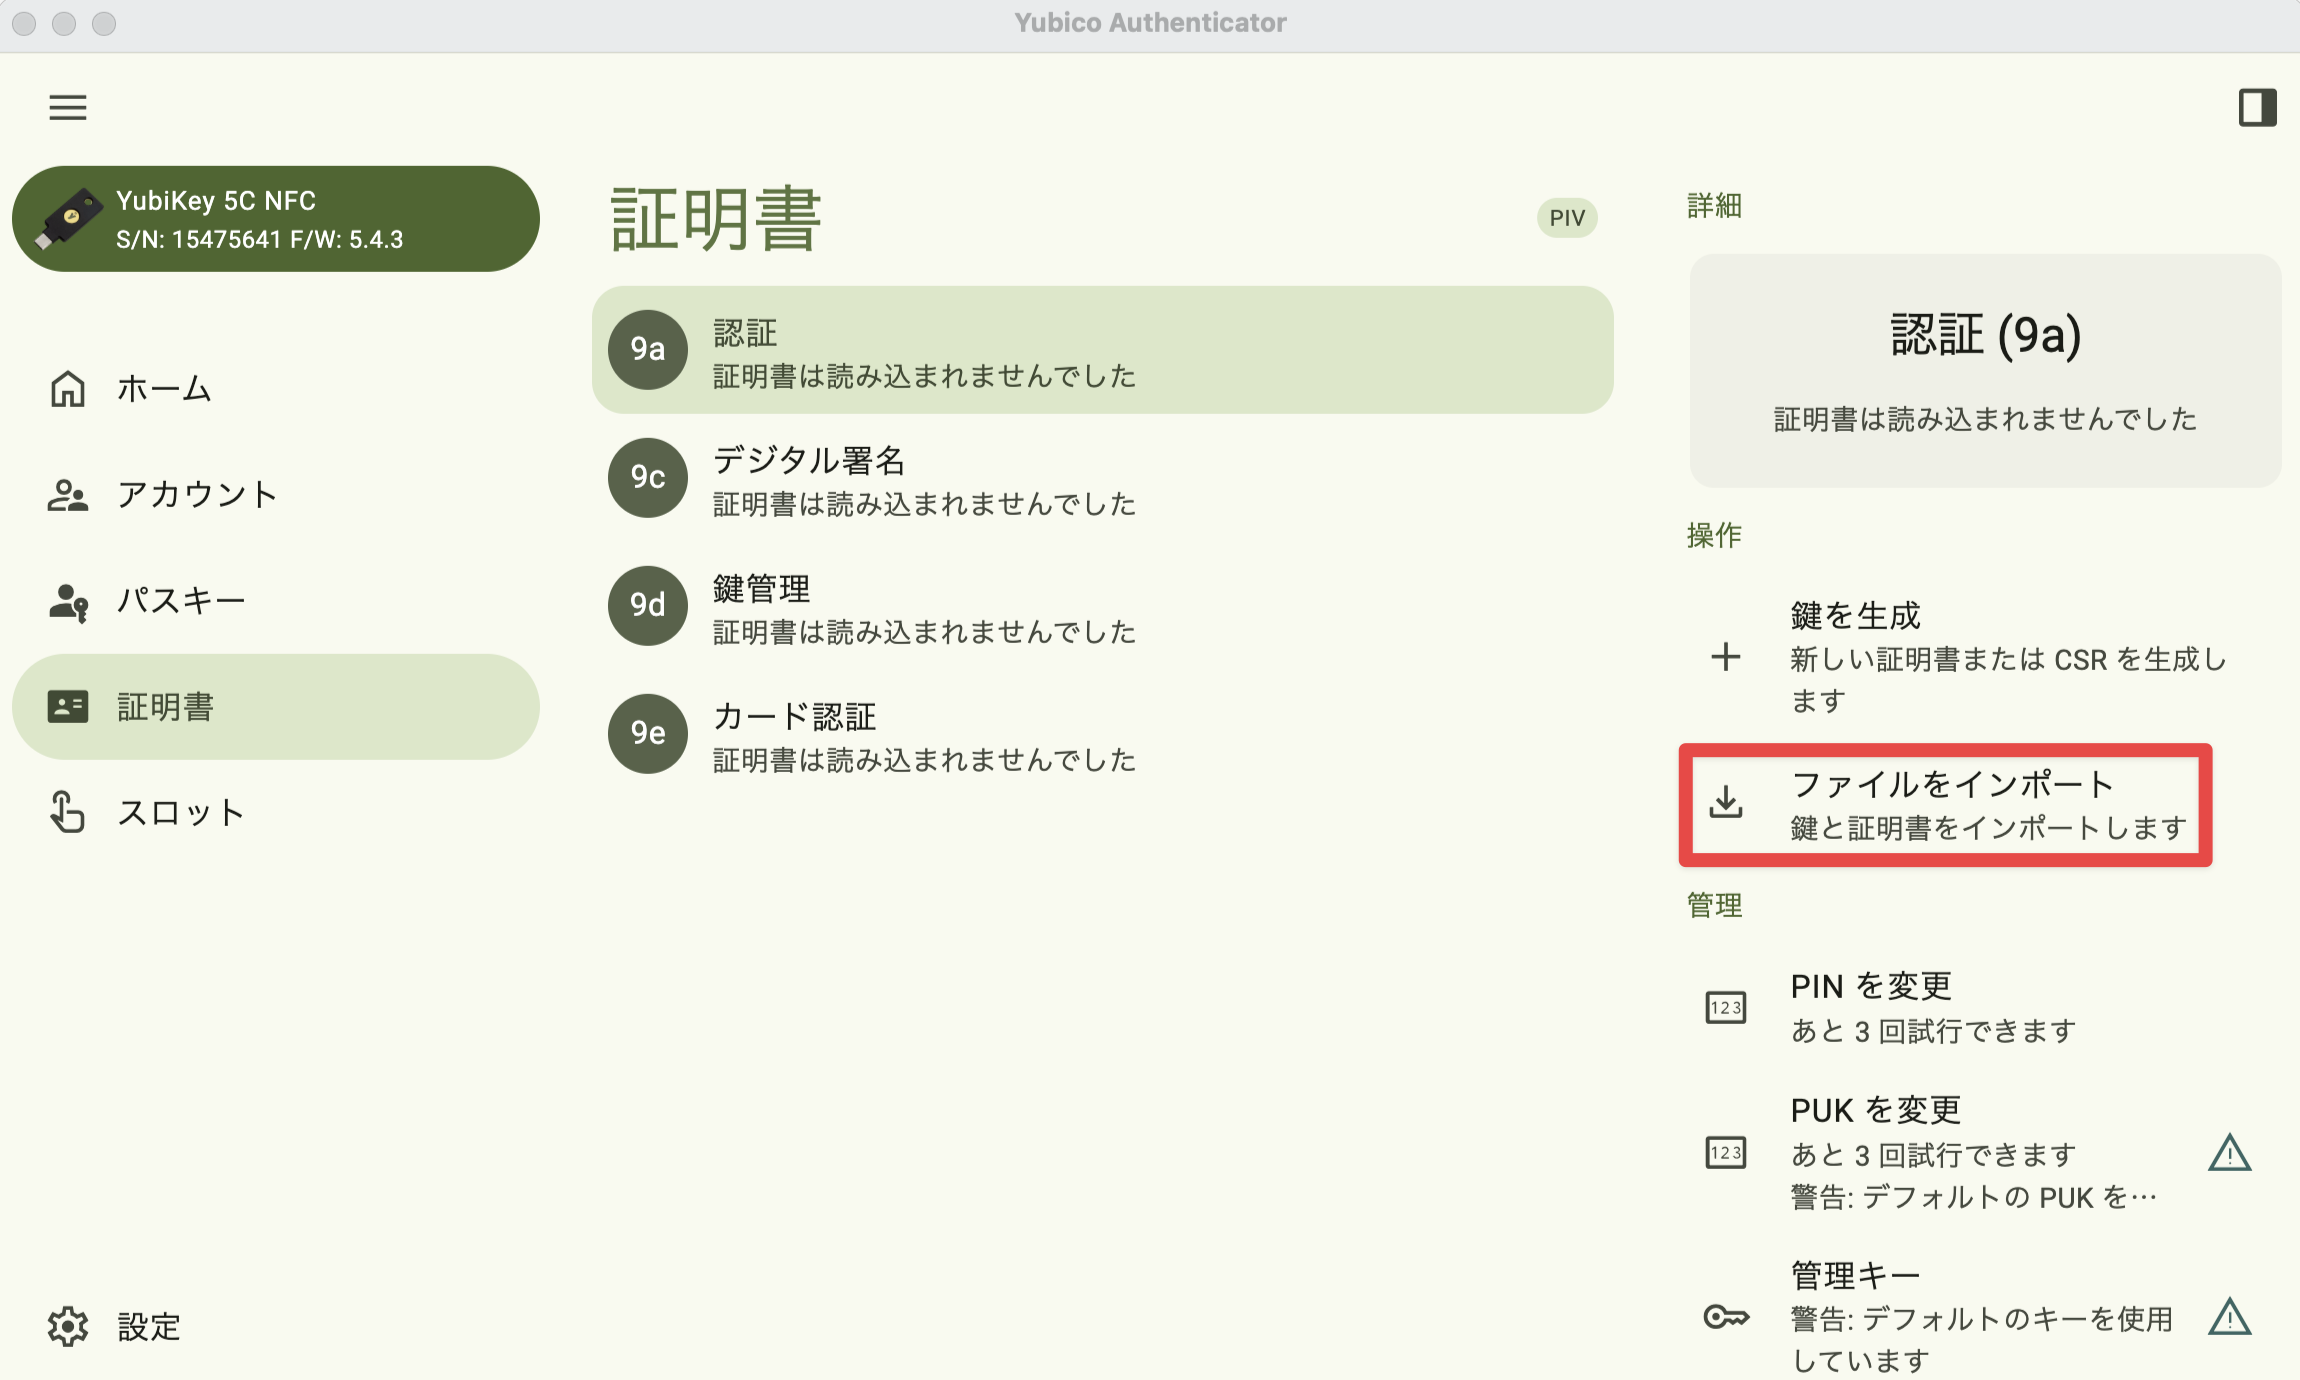The image size is (2300, 1380).
Task: Select the 認証 9a slot row
Action: (x=1102, y=350)
